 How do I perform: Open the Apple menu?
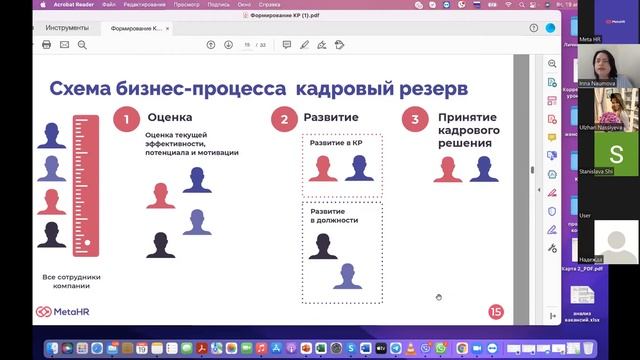(43, 4)
